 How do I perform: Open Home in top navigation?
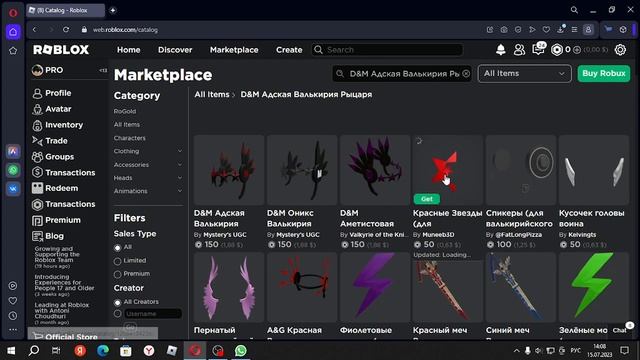[129, 50]
